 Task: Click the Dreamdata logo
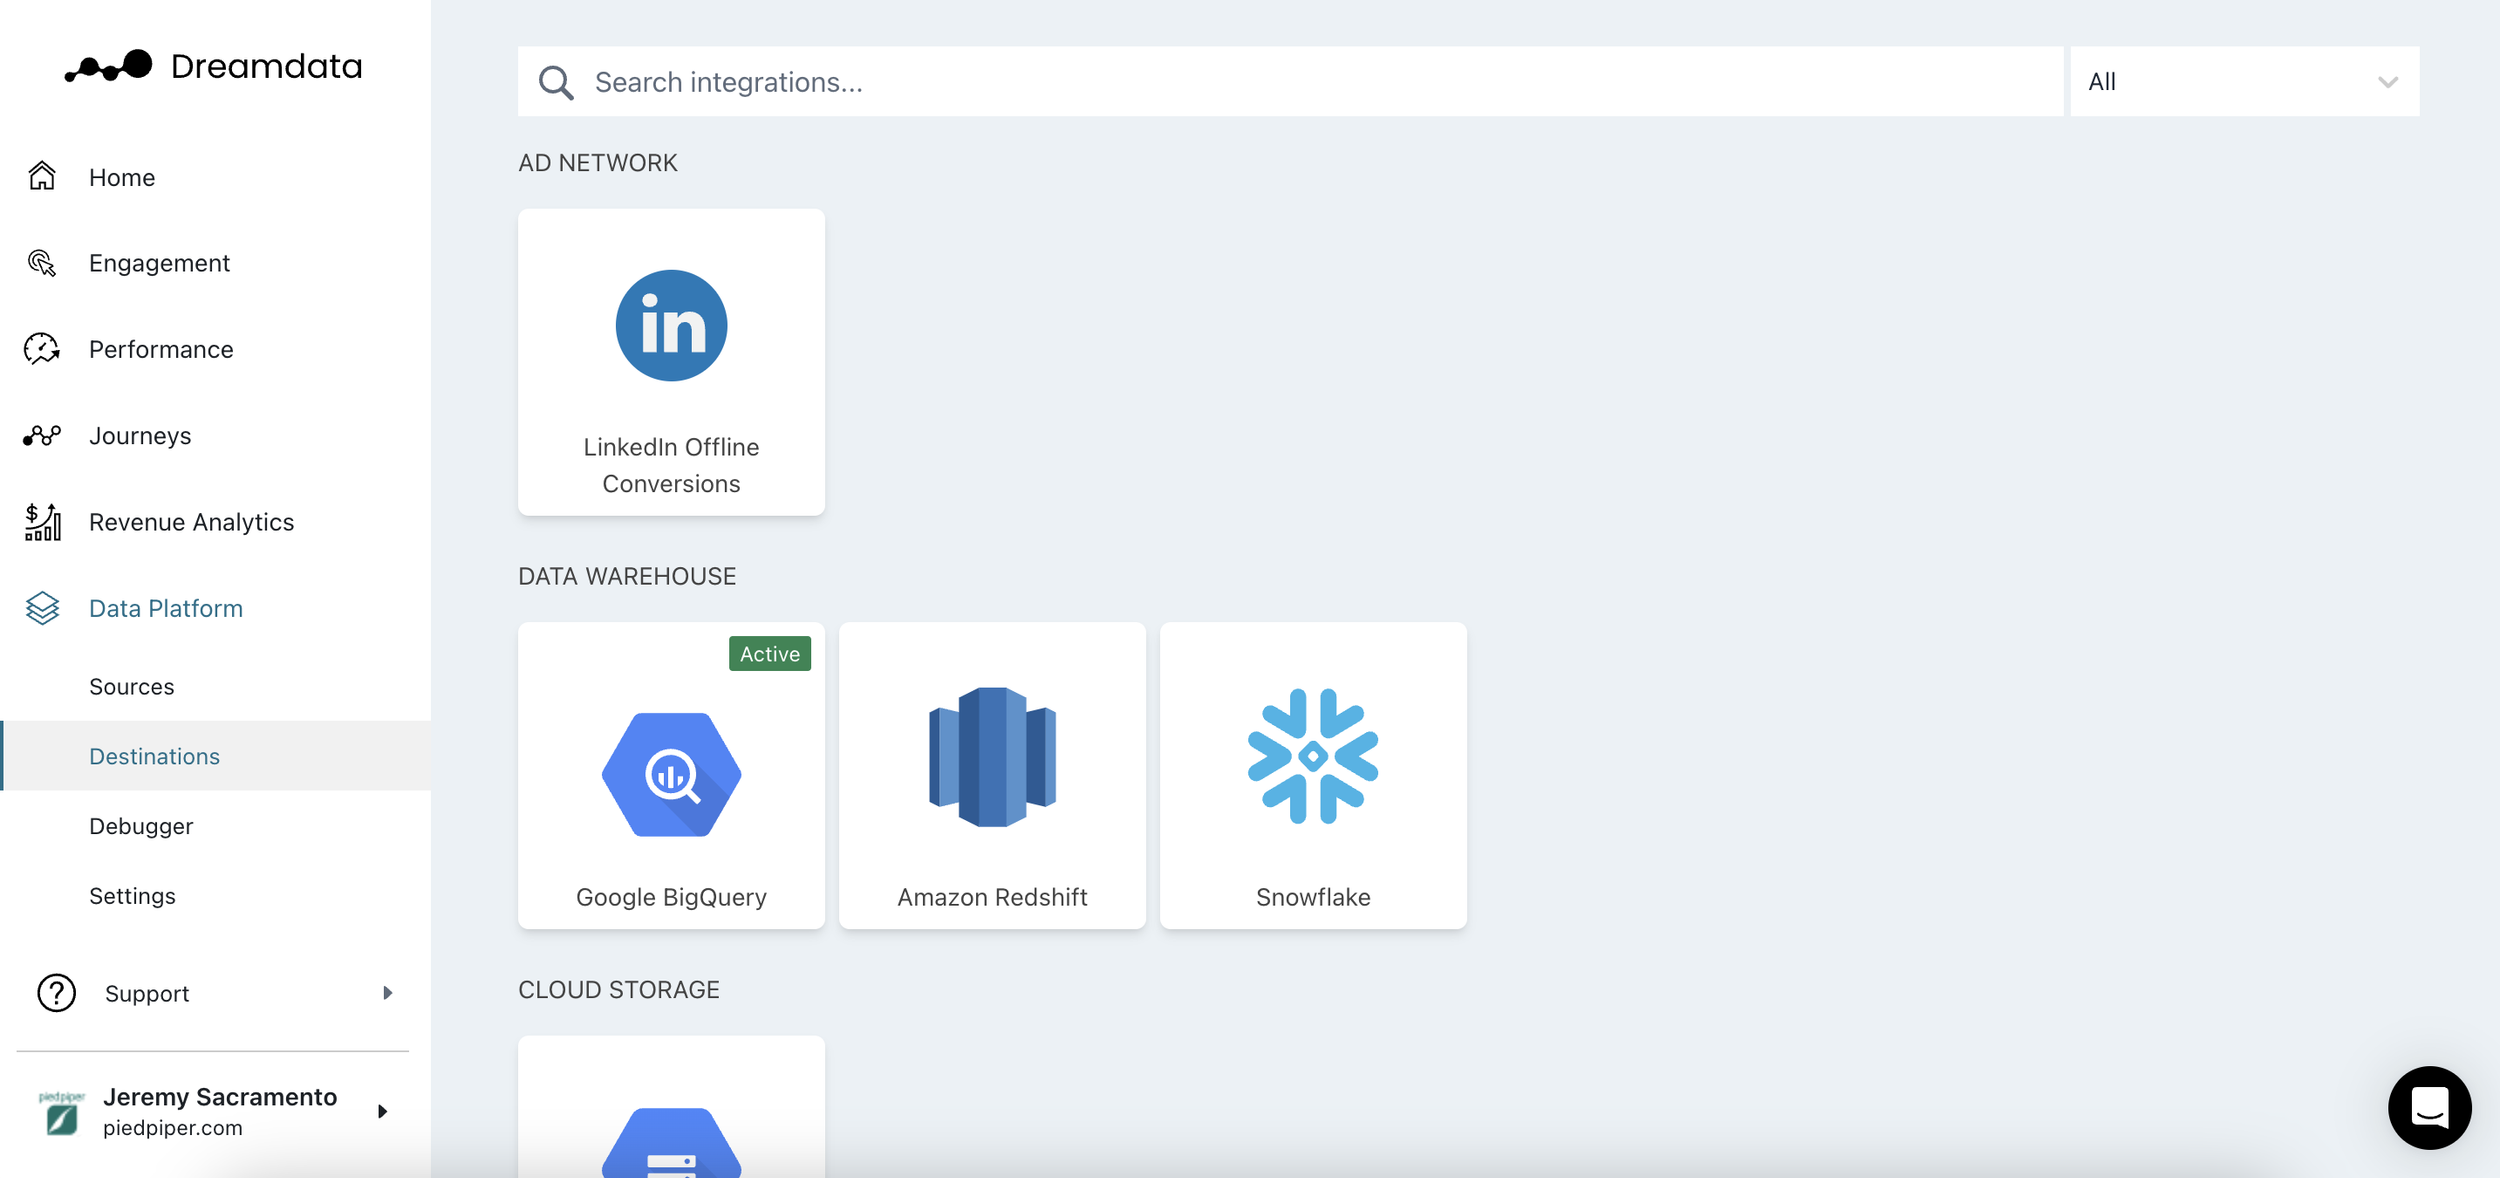coord(213,66)
